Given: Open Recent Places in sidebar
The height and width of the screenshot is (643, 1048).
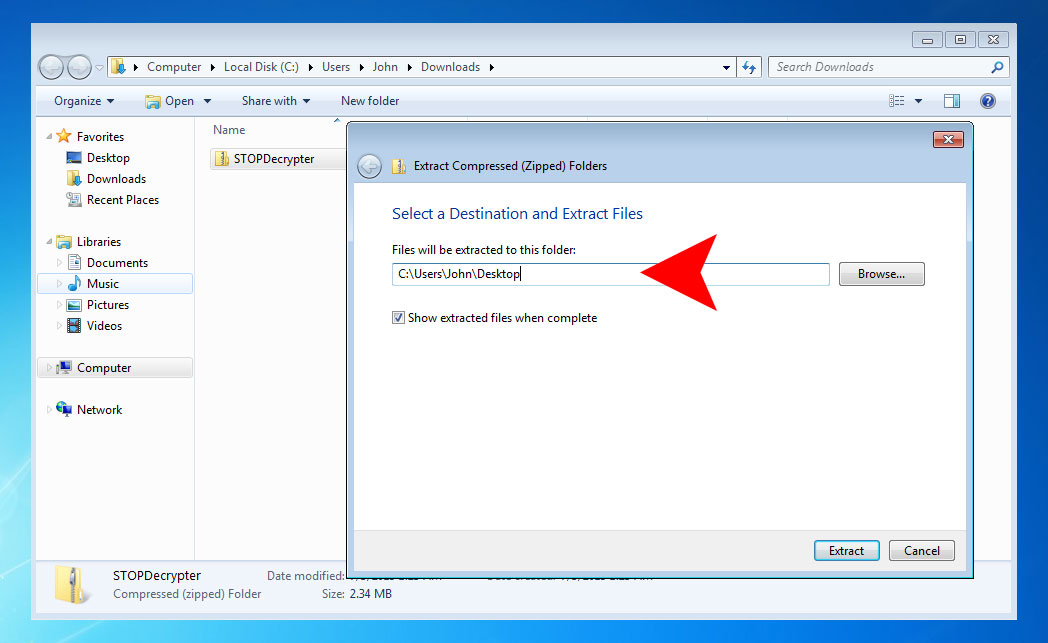Looking at the screenshot, I should click(122, 200).
